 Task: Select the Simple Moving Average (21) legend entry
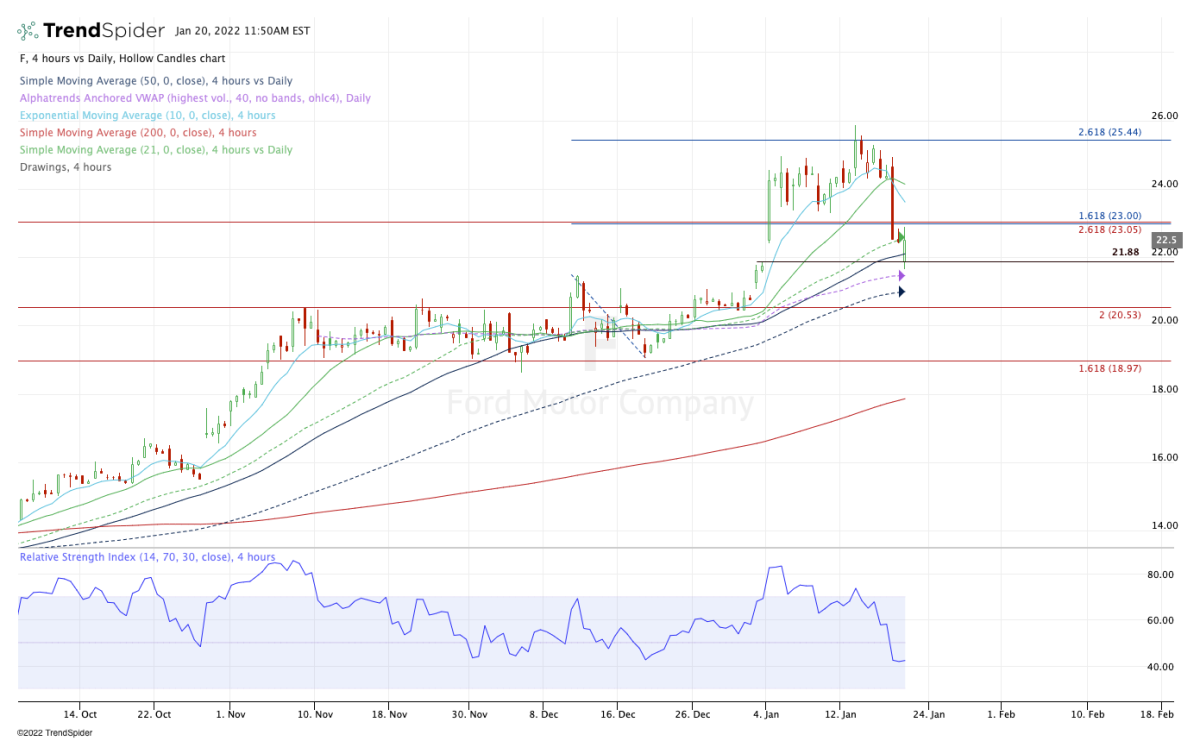(156, 150)
